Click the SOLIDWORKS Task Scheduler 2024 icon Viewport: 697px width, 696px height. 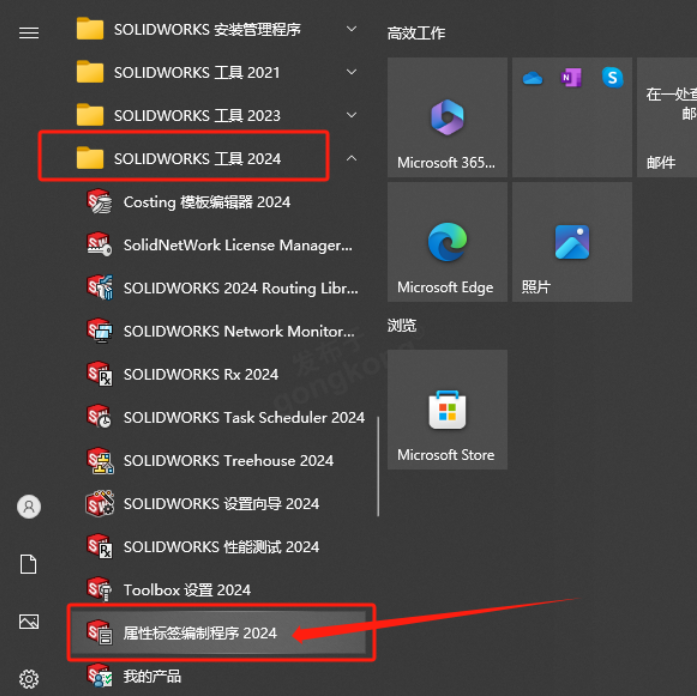[x=99, y=417]
